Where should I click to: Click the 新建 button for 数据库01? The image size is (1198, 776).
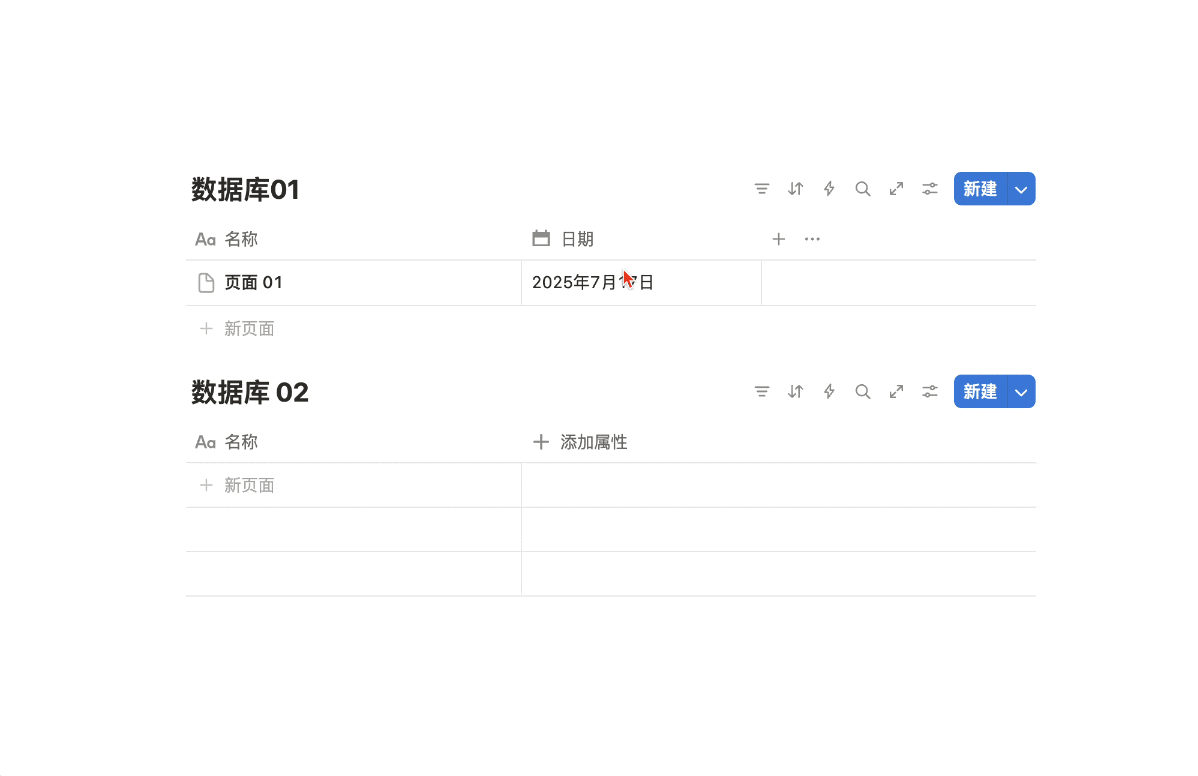[980, 189]
